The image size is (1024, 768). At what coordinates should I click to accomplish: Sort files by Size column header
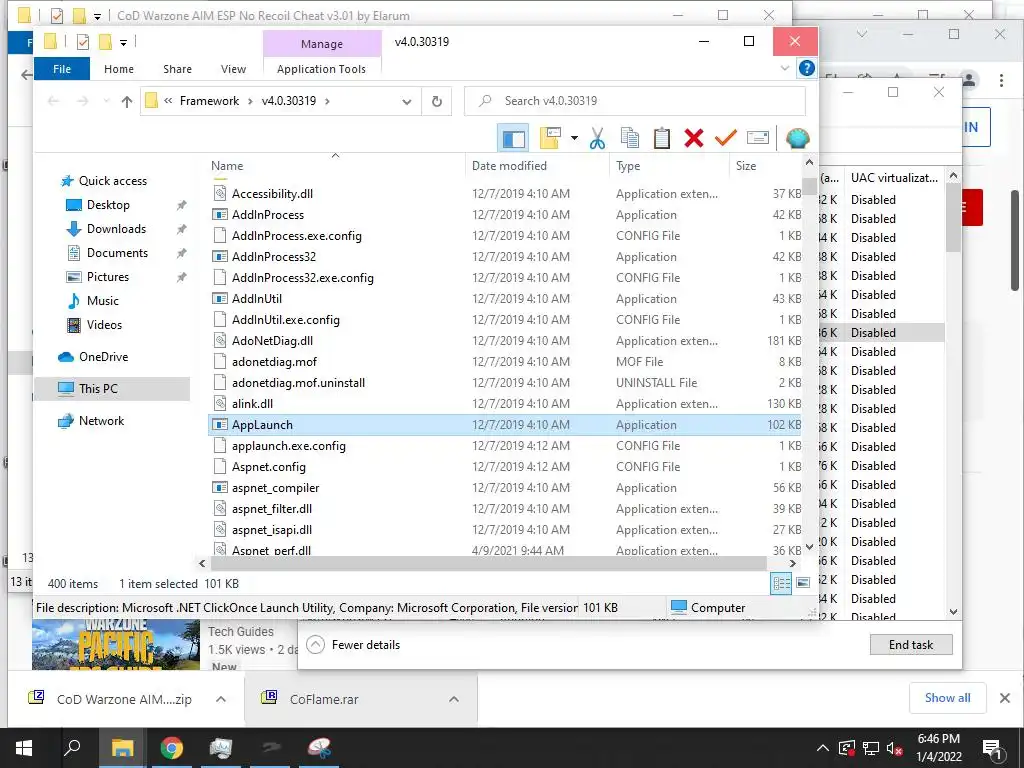(765, 165)
